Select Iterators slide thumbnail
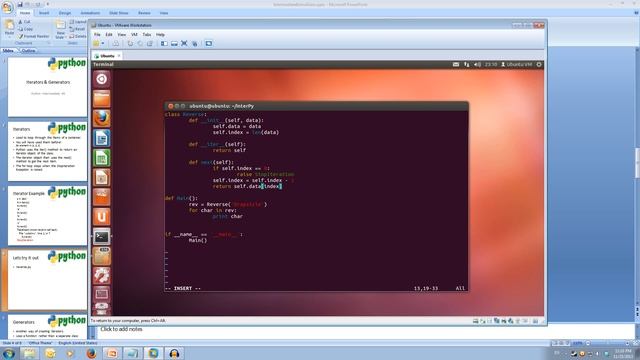Viewport: 640px width, 360px height. coord(47,151)
